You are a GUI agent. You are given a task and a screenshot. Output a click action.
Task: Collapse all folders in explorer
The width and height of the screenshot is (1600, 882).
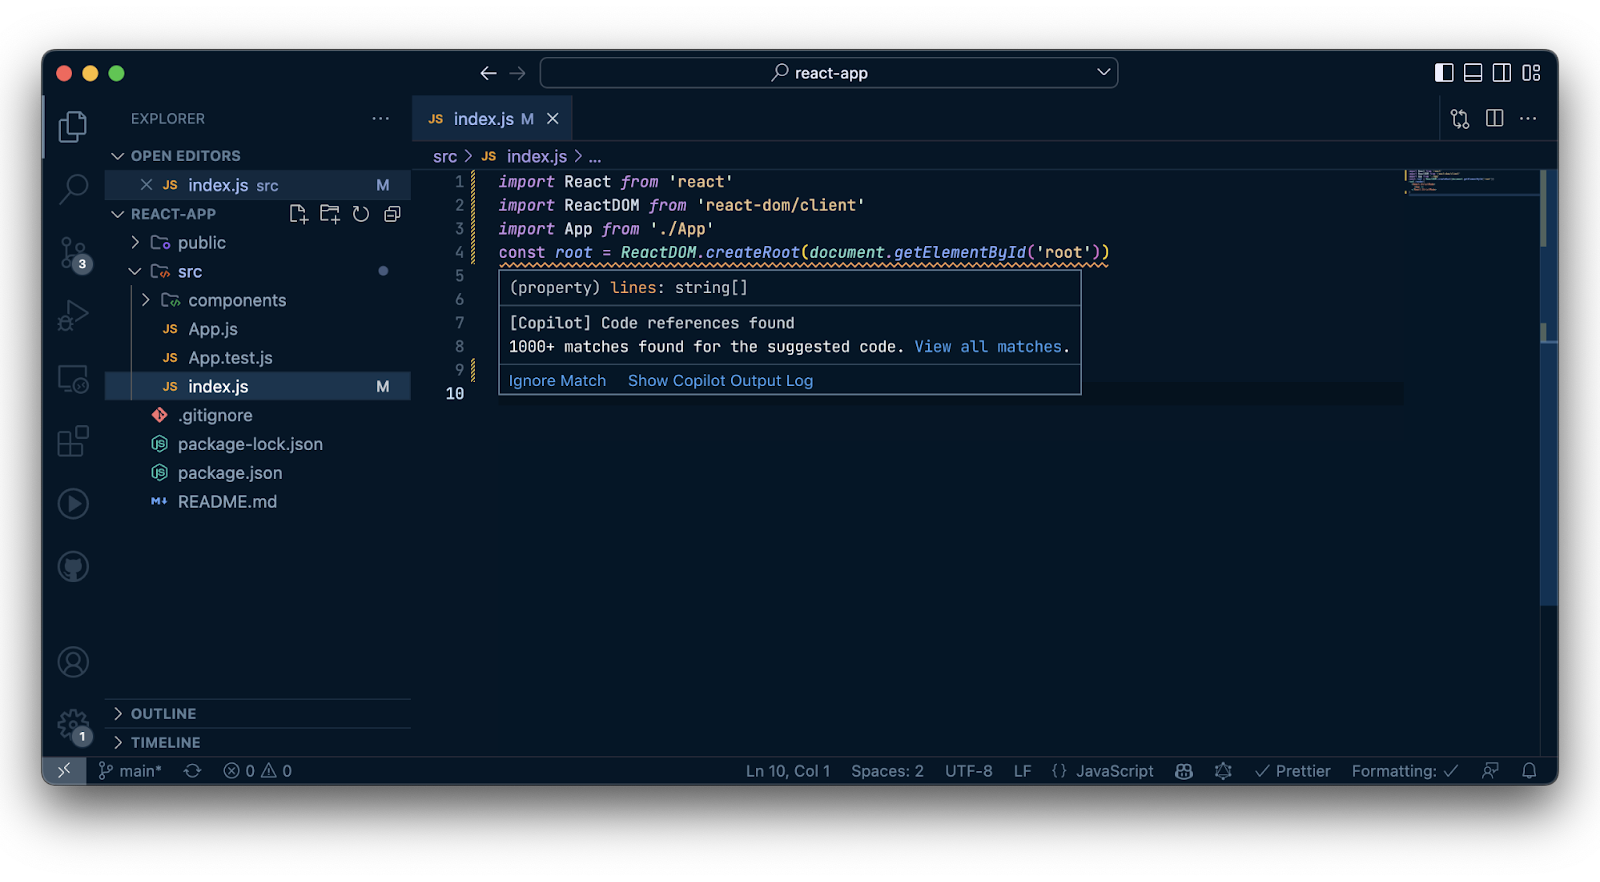tap(392, 214)
